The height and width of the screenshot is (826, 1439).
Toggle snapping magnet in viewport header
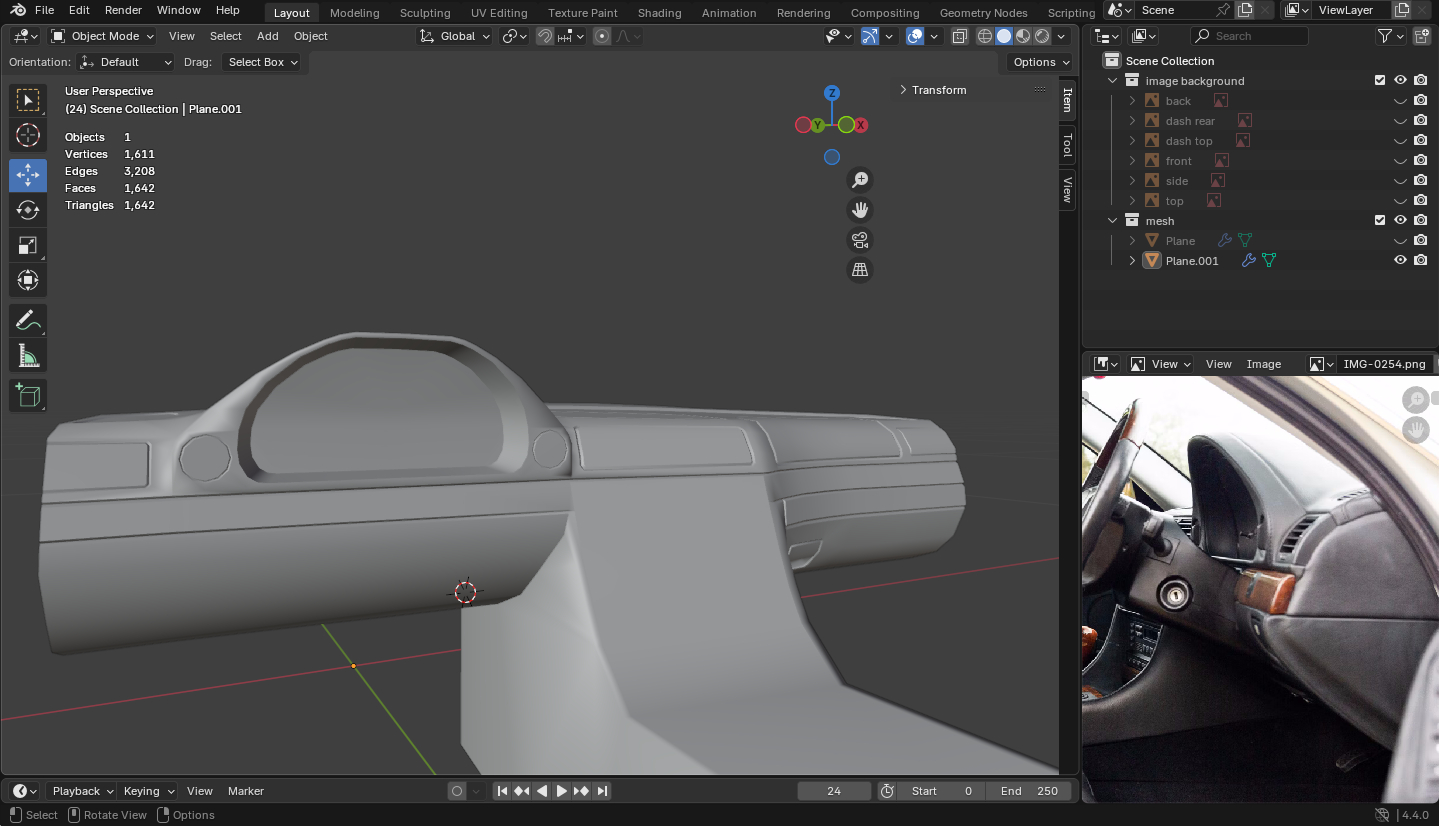[545, 36]
